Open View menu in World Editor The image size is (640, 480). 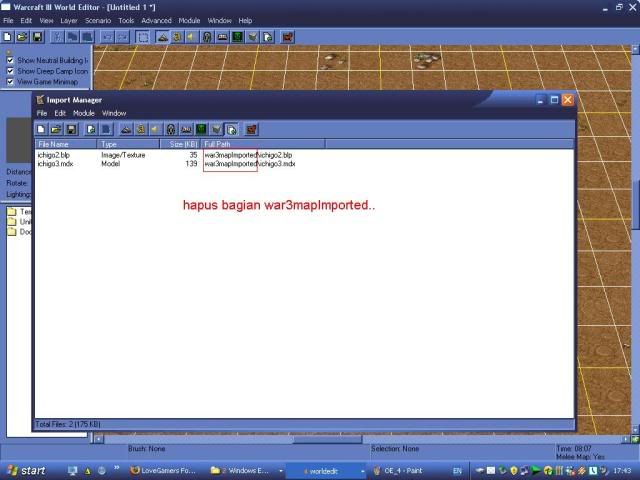point(46,20)
